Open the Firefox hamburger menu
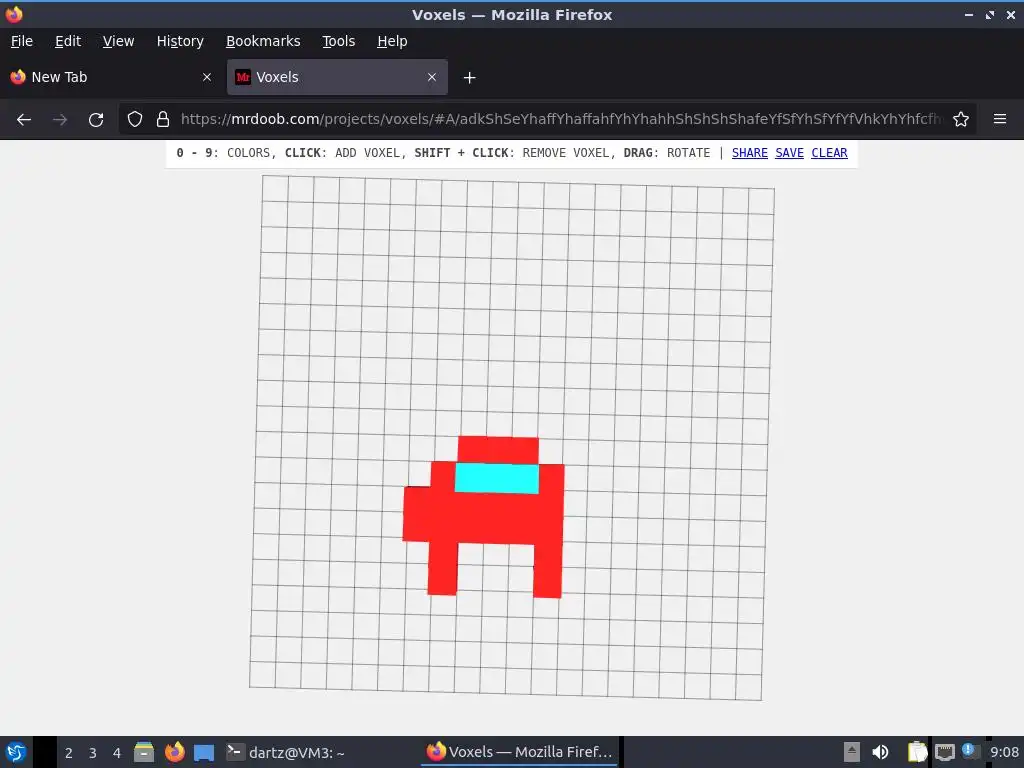 click(1000, 119)
